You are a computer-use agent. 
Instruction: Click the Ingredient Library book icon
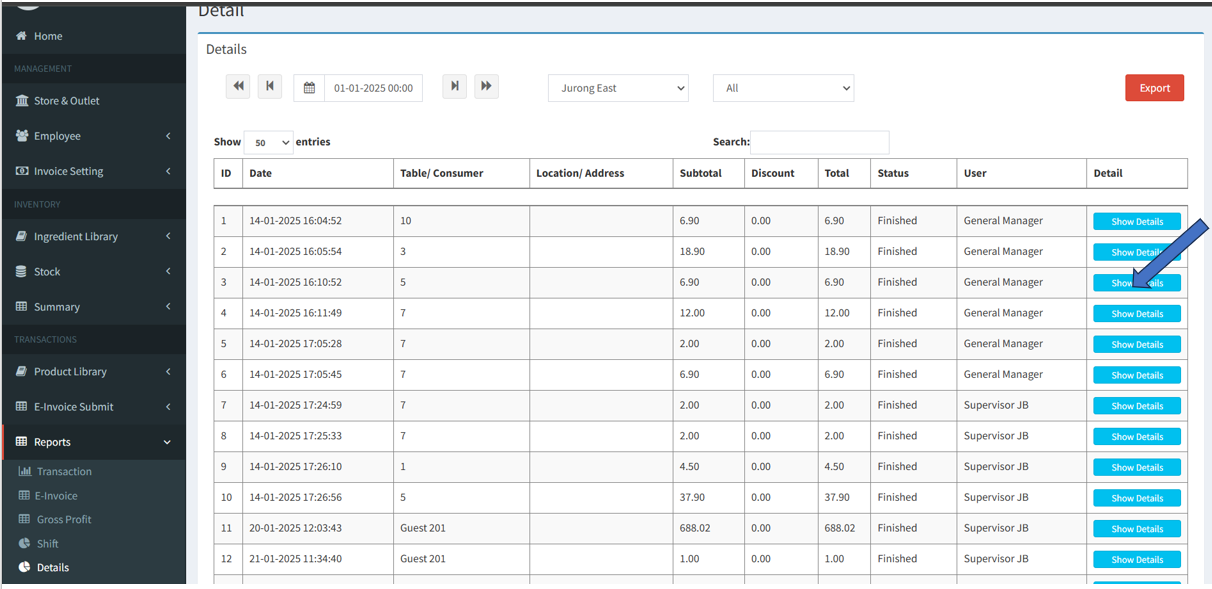[x=22, y=236]
